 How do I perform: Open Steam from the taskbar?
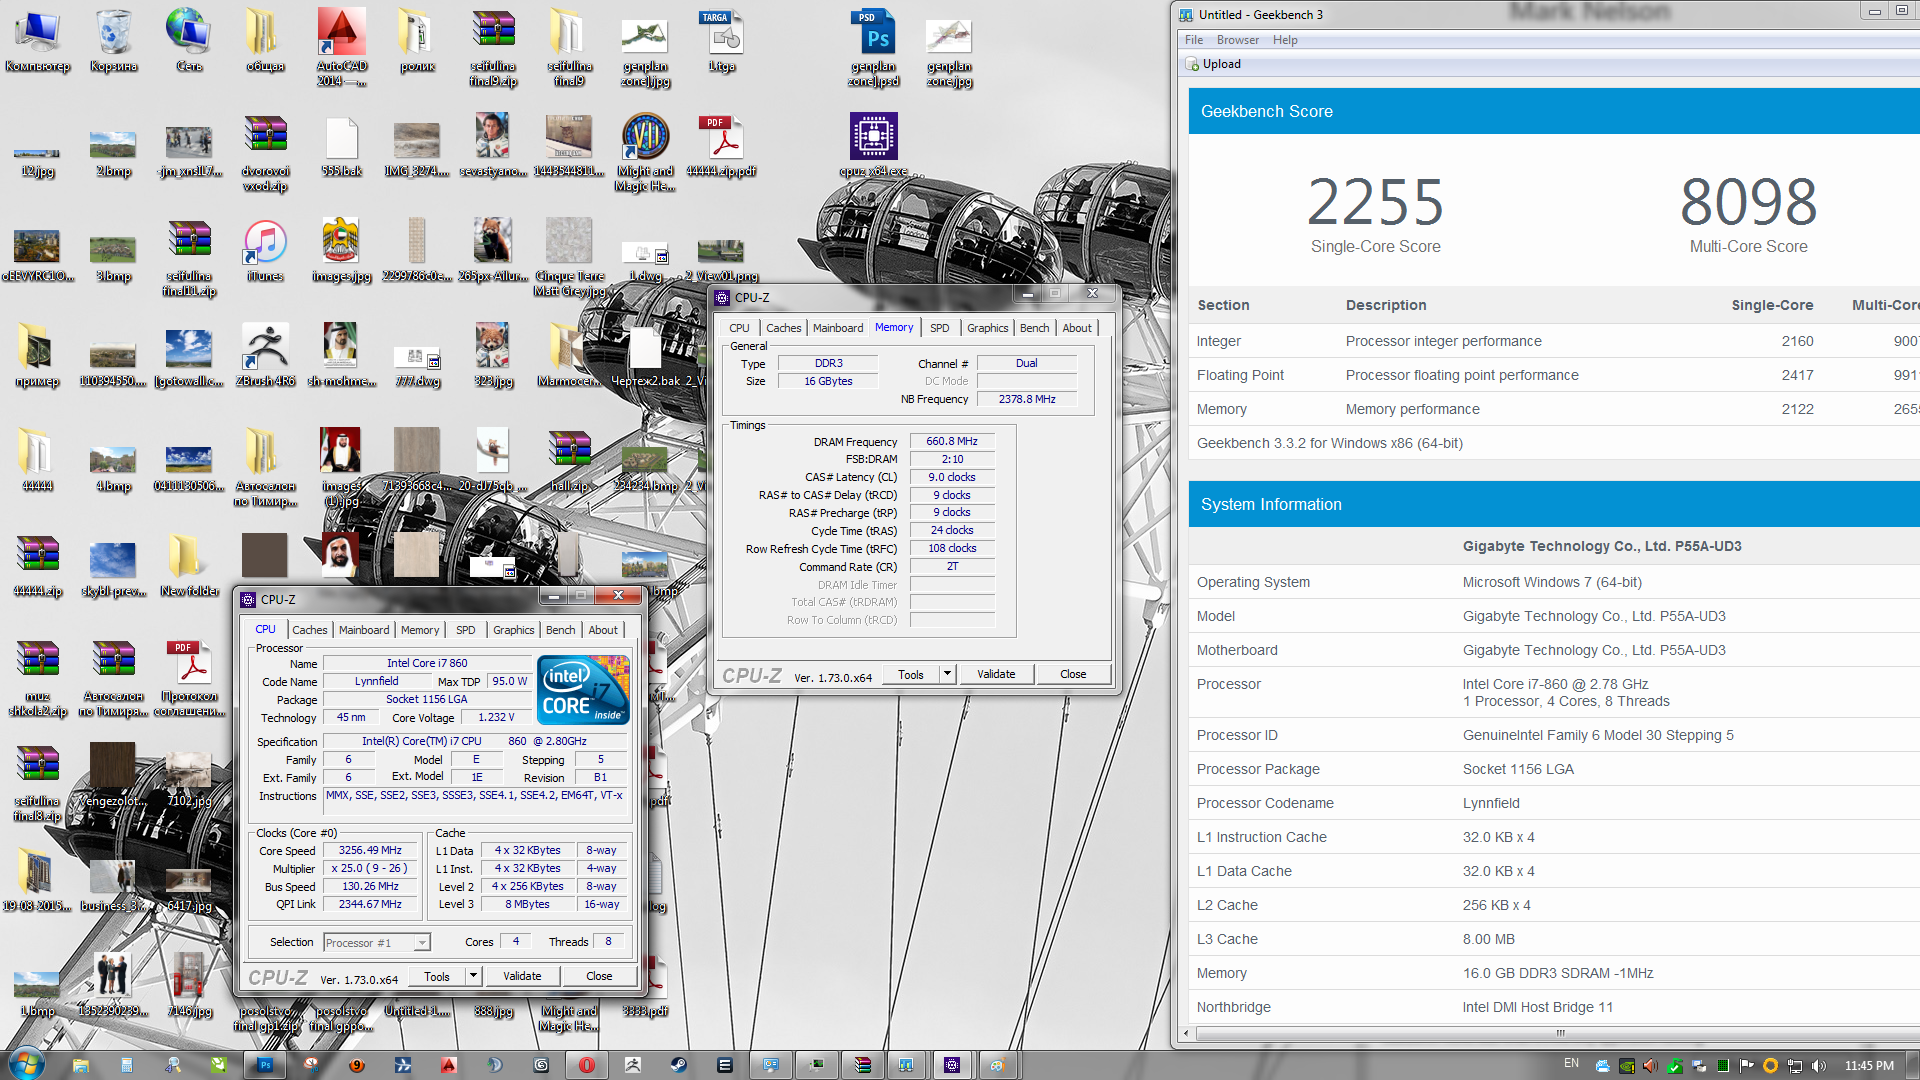678,1065
